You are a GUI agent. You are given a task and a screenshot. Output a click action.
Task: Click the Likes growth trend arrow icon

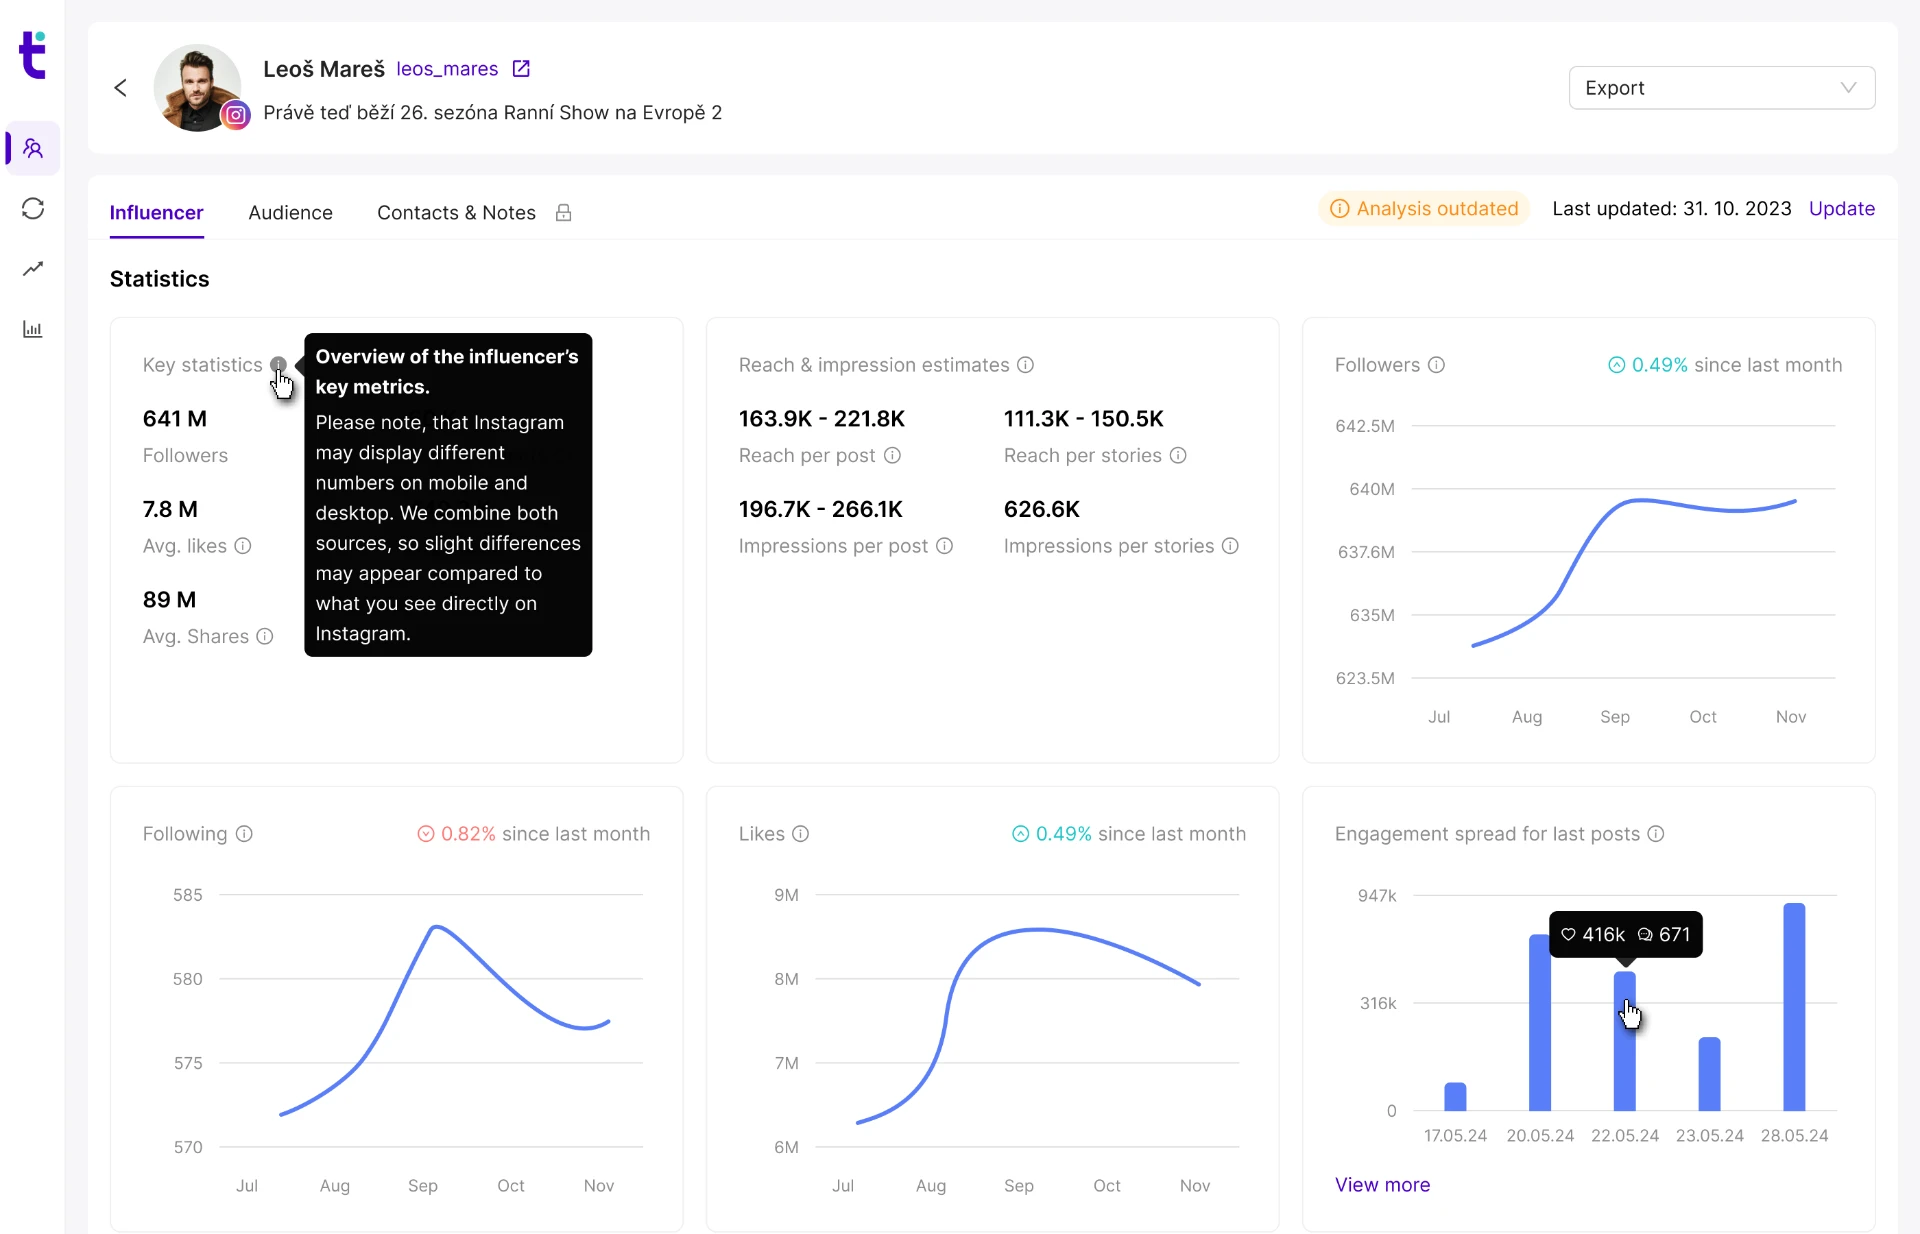coord(1021,833)
